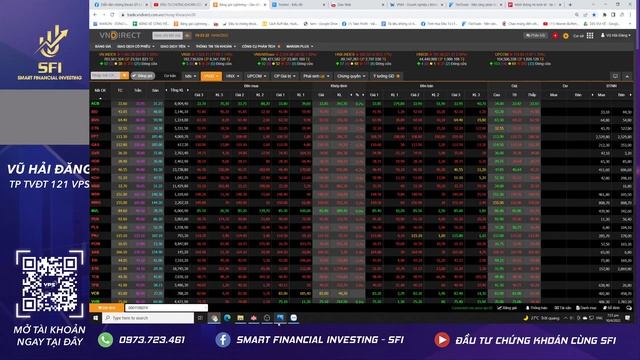The width and height of the screenshot is (640, 360).
Task: Open the UPCOM dropdown filter
Action: [256, 76]
